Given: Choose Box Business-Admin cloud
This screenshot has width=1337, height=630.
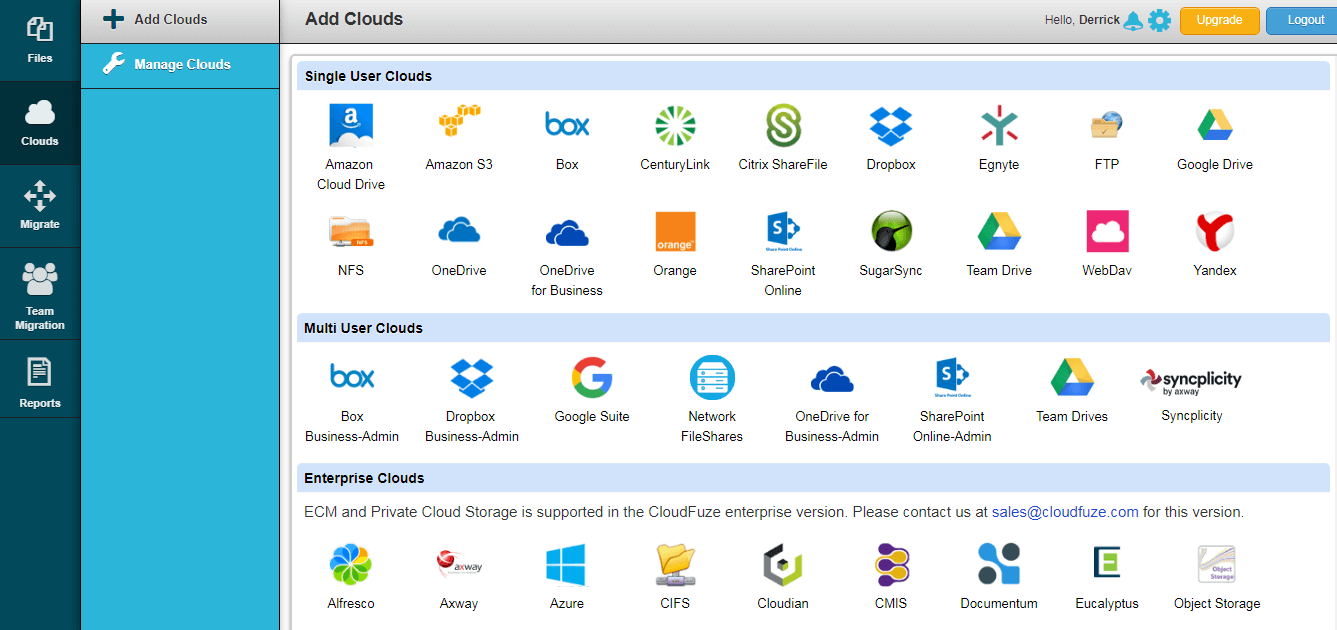Looking at the screenshot, I should click(x=352, y=377).
